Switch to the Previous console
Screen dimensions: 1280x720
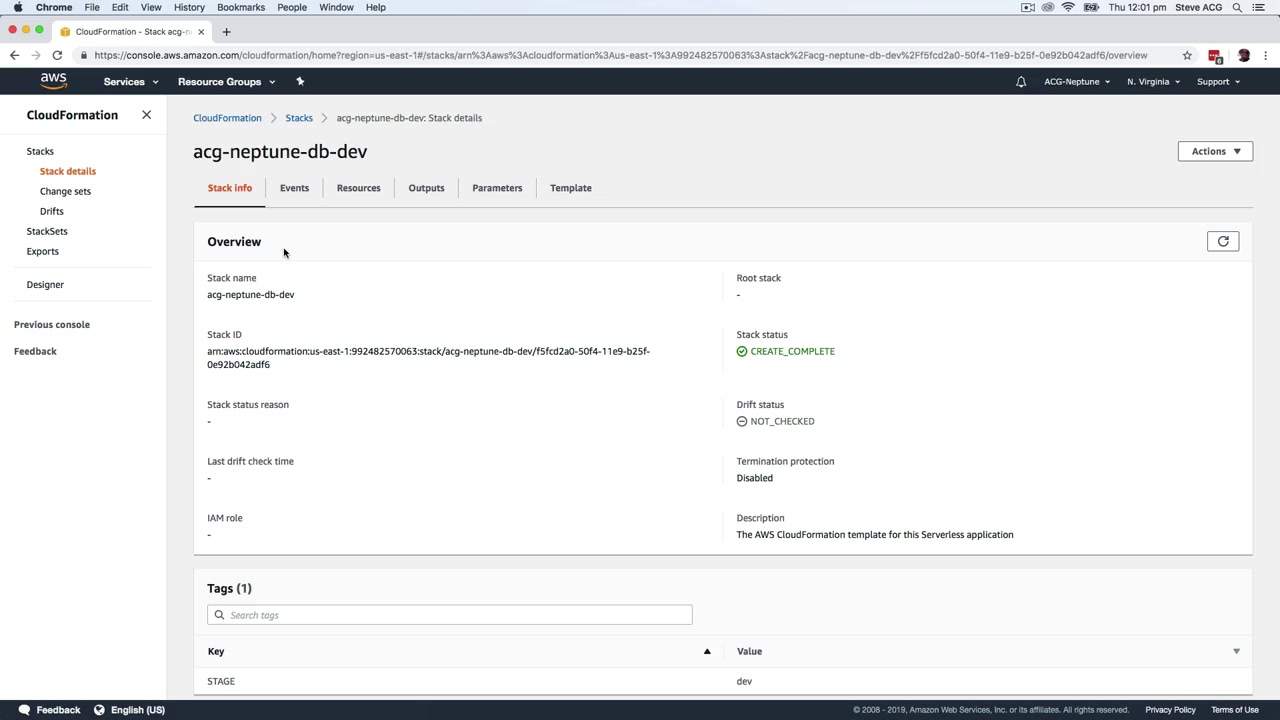tap(52, 324)
